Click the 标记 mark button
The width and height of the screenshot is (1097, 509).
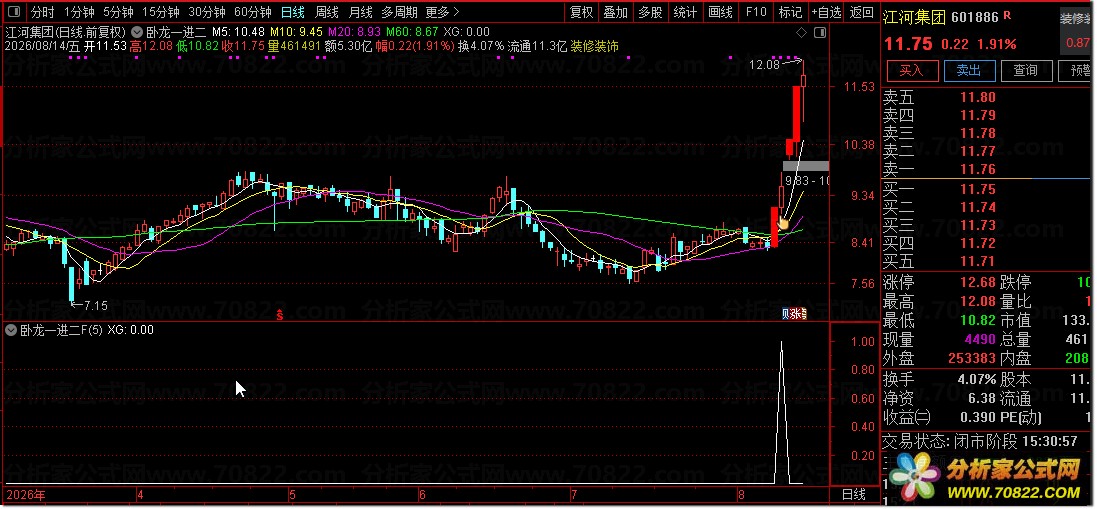[791, 12]
